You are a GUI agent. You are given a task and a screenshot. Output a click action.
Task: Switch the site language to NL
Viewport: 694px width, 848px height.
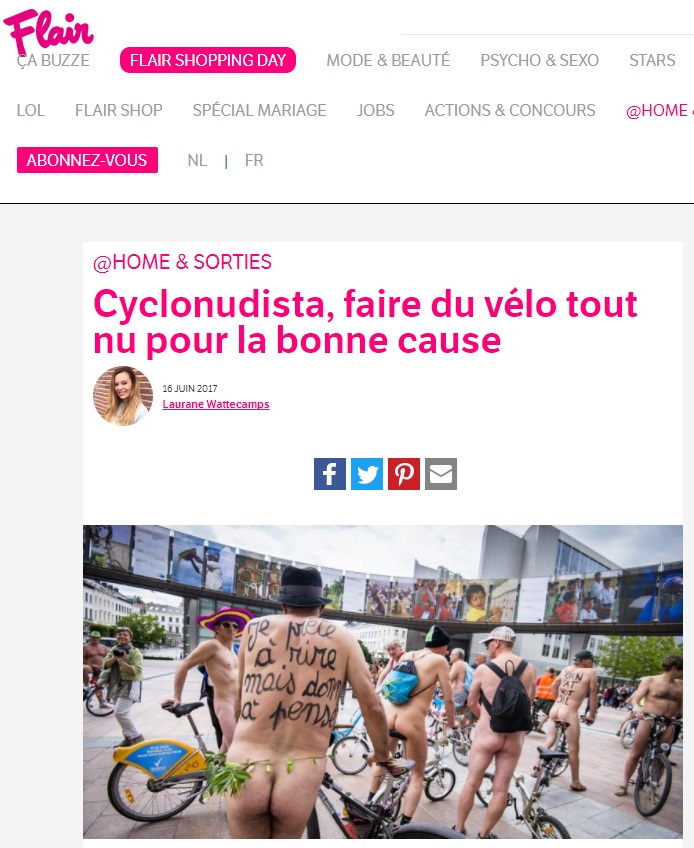point(197,161)
